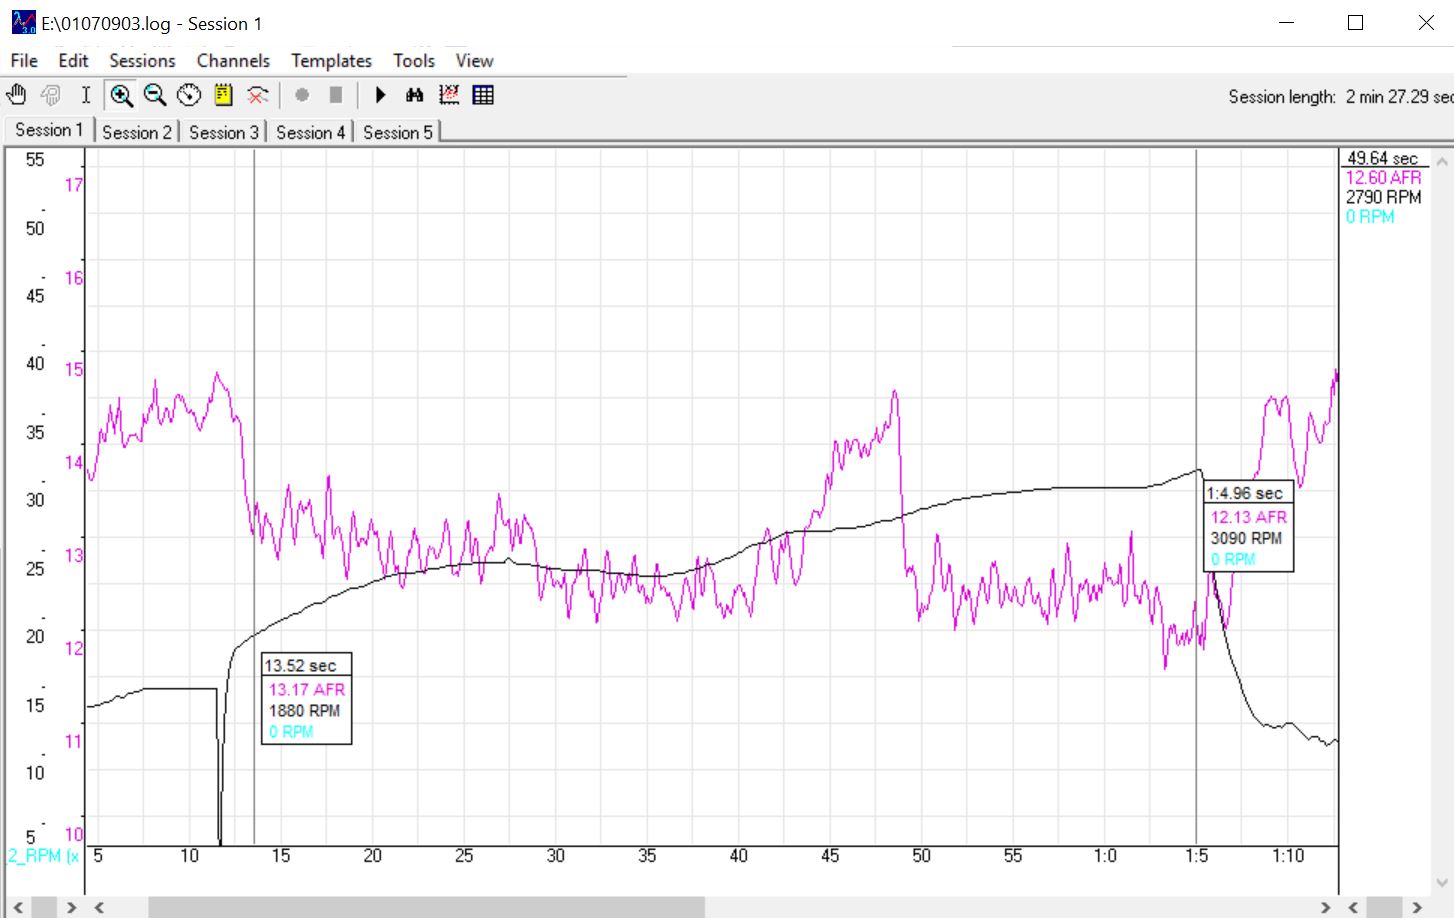Close the log viewer window
Image resolution: width=1454 pixels, height=918 pixels.
tap(1426, 23)
